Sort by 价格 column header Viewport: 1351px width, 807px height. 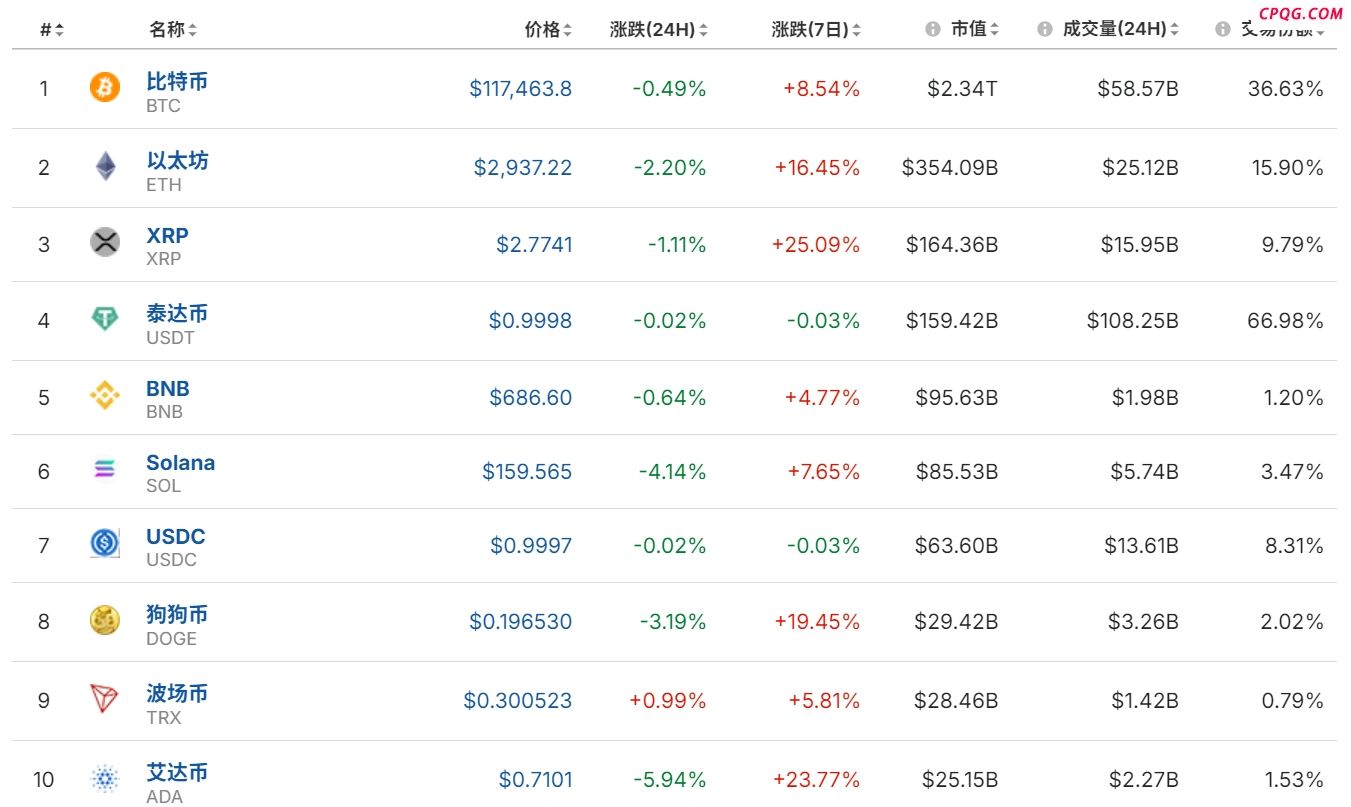tap(548, 30)
